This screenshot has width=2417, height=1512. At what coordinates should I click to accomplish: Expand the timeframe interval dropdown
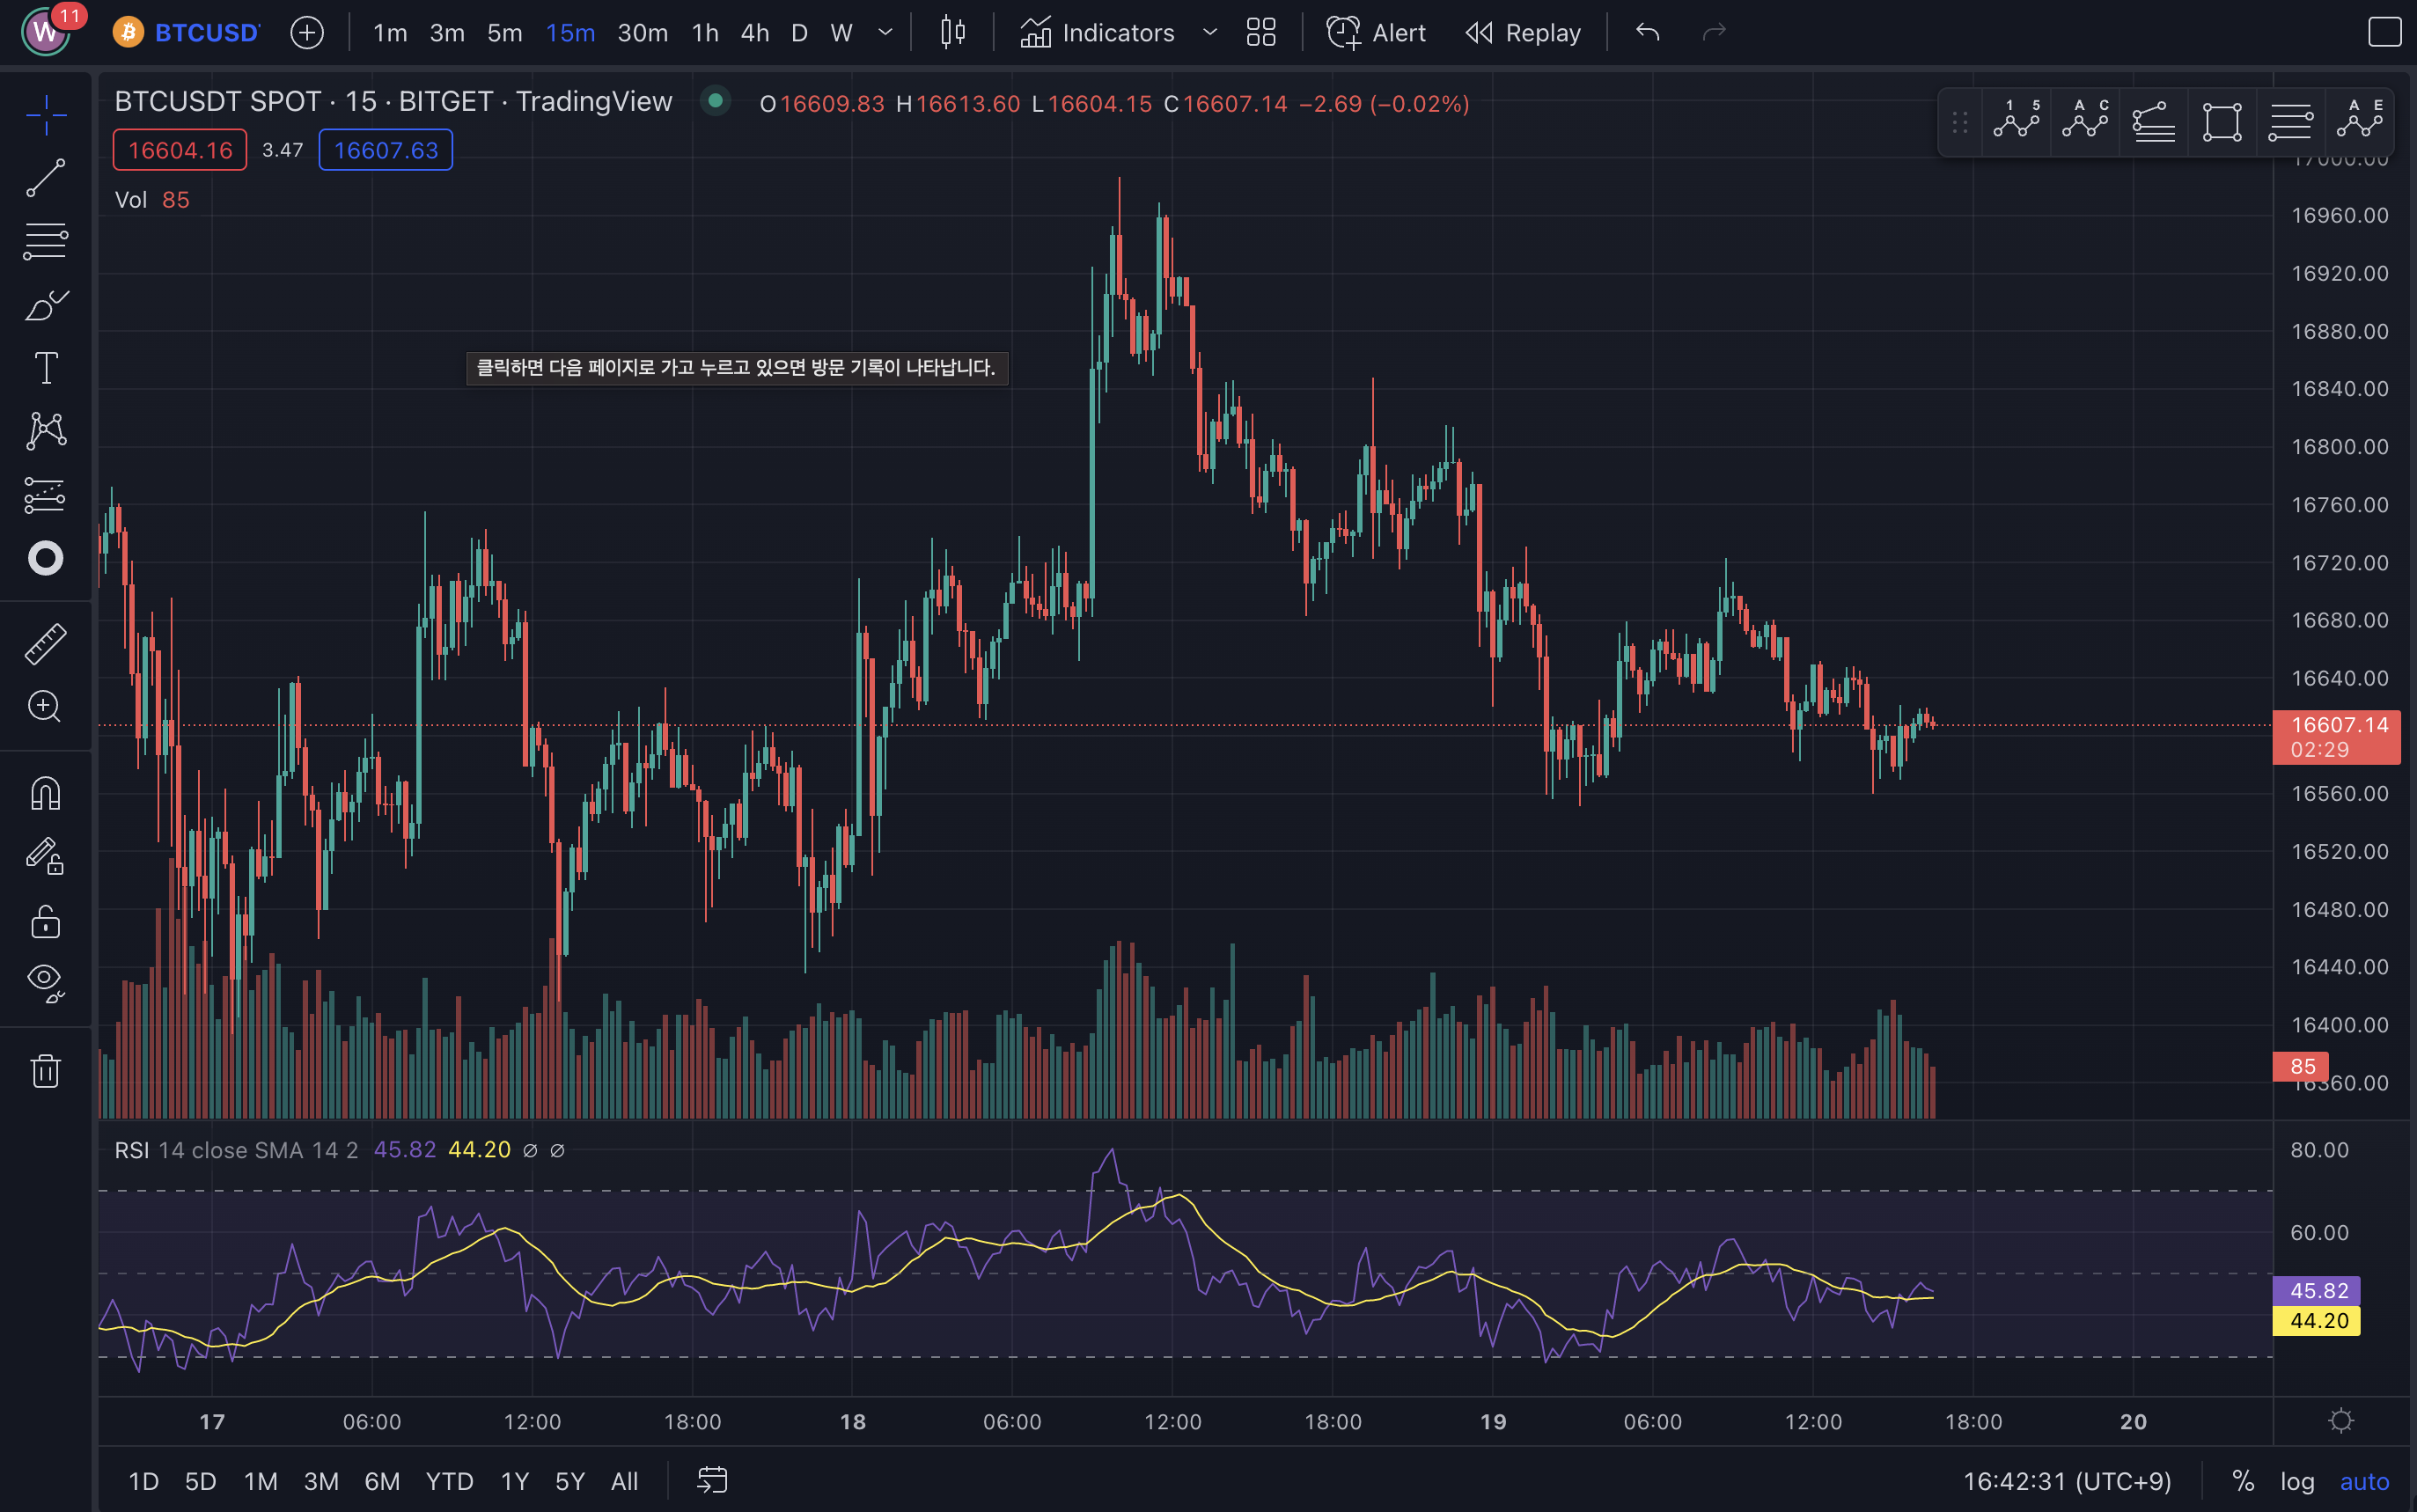(885, 33)
